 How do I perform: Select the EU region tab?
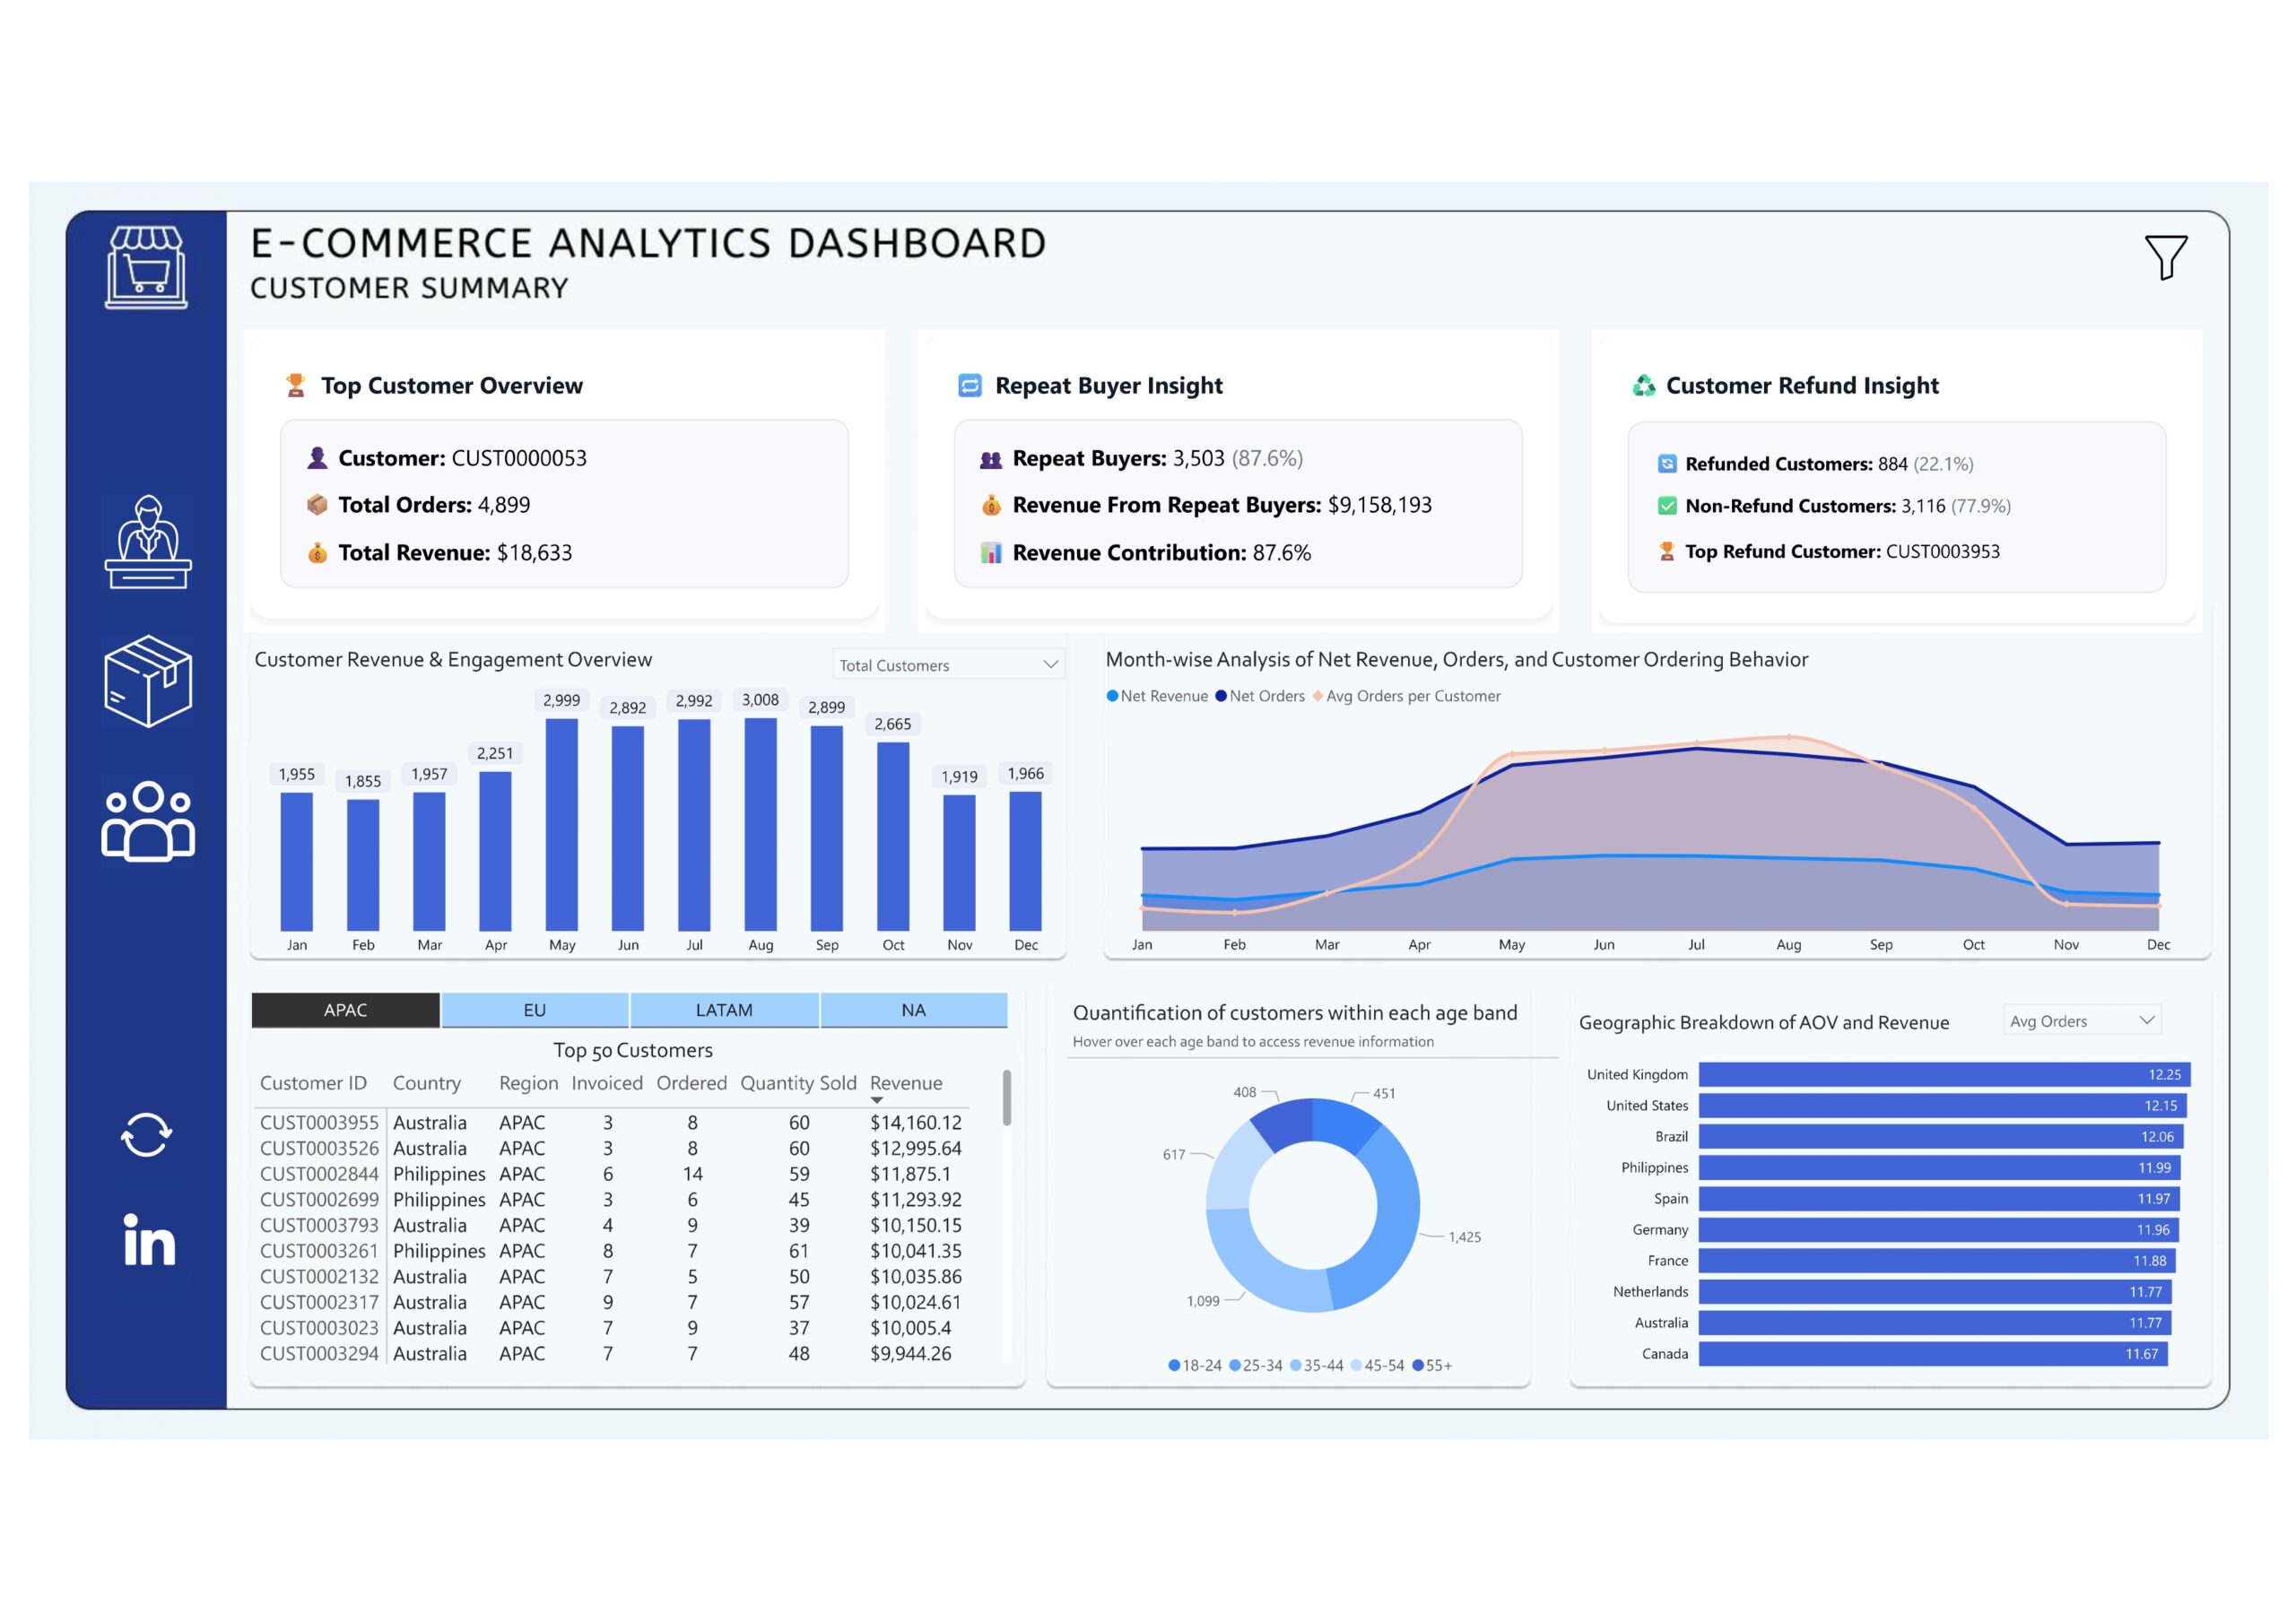(x=534, y=1010)
